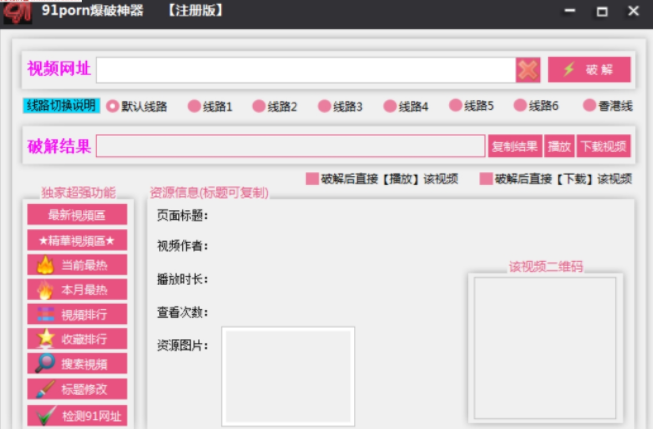
Task: Open 收藏排行 with the star icon
Action: tap(77, 340)
